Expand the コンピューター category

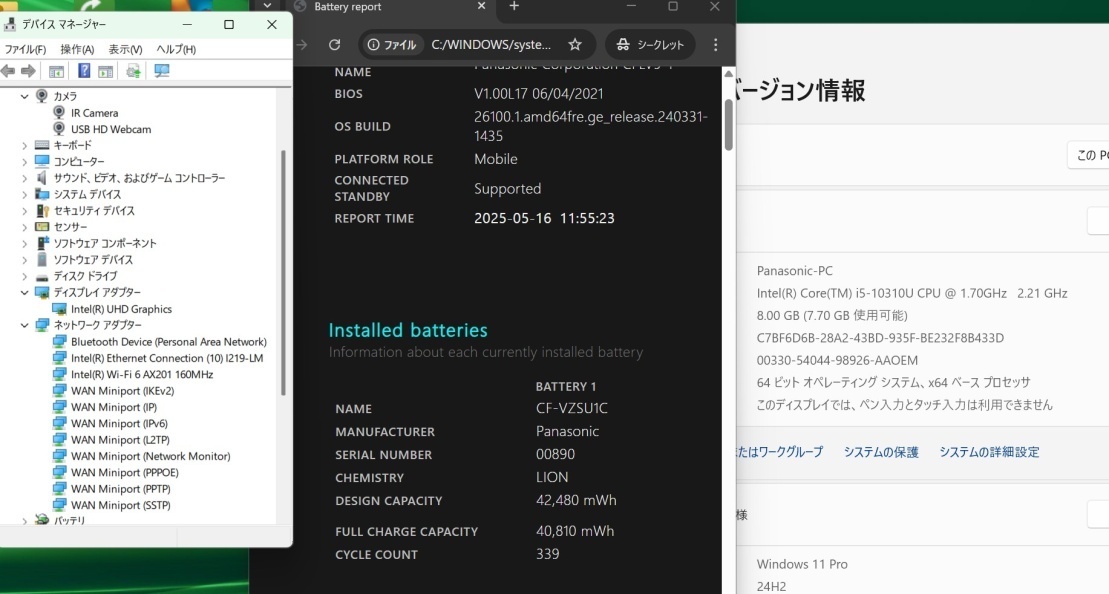click(25, 162)
